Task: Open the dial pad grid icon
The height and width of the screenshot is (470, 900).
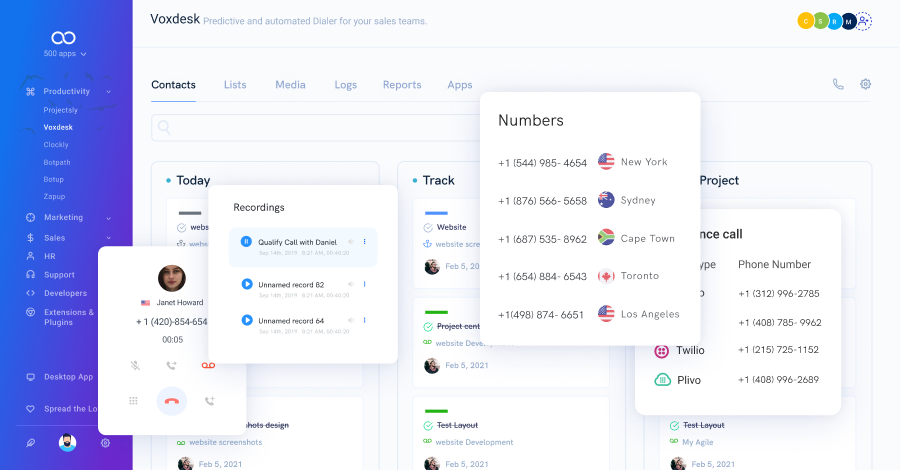Action: (133, 401)
